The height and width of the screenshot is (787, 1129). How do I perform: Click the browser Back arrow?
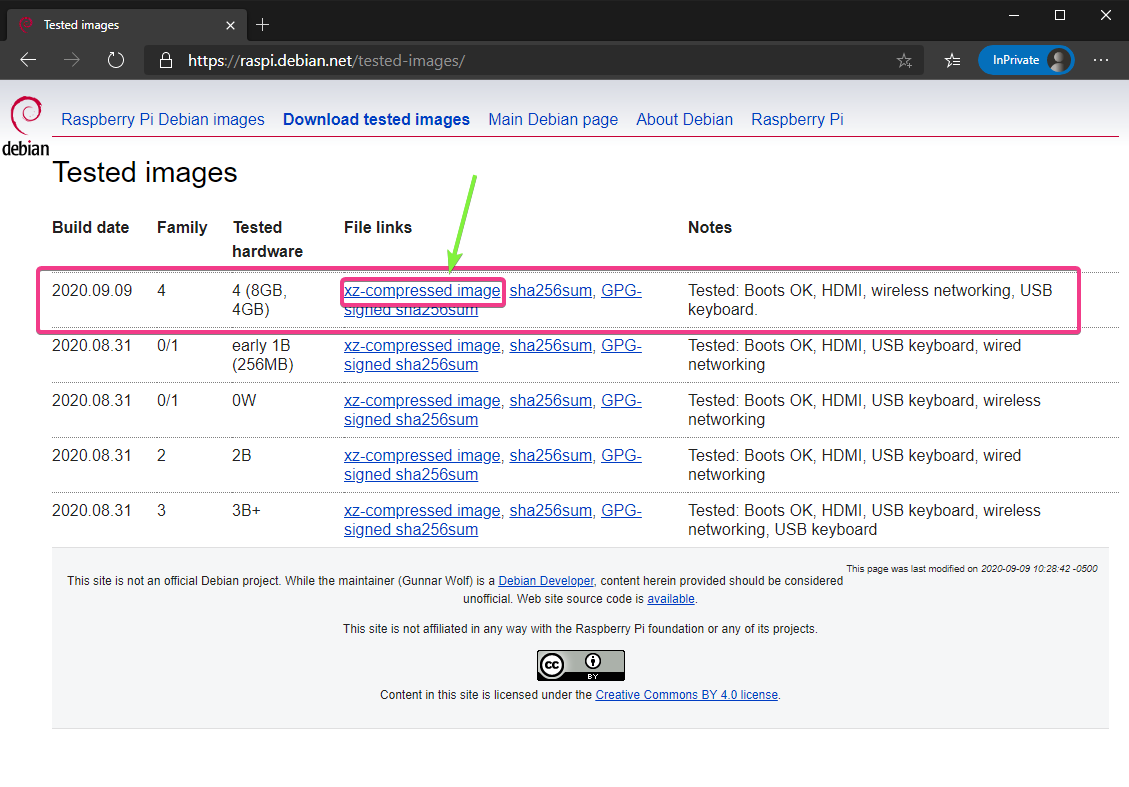pos(28,60)
